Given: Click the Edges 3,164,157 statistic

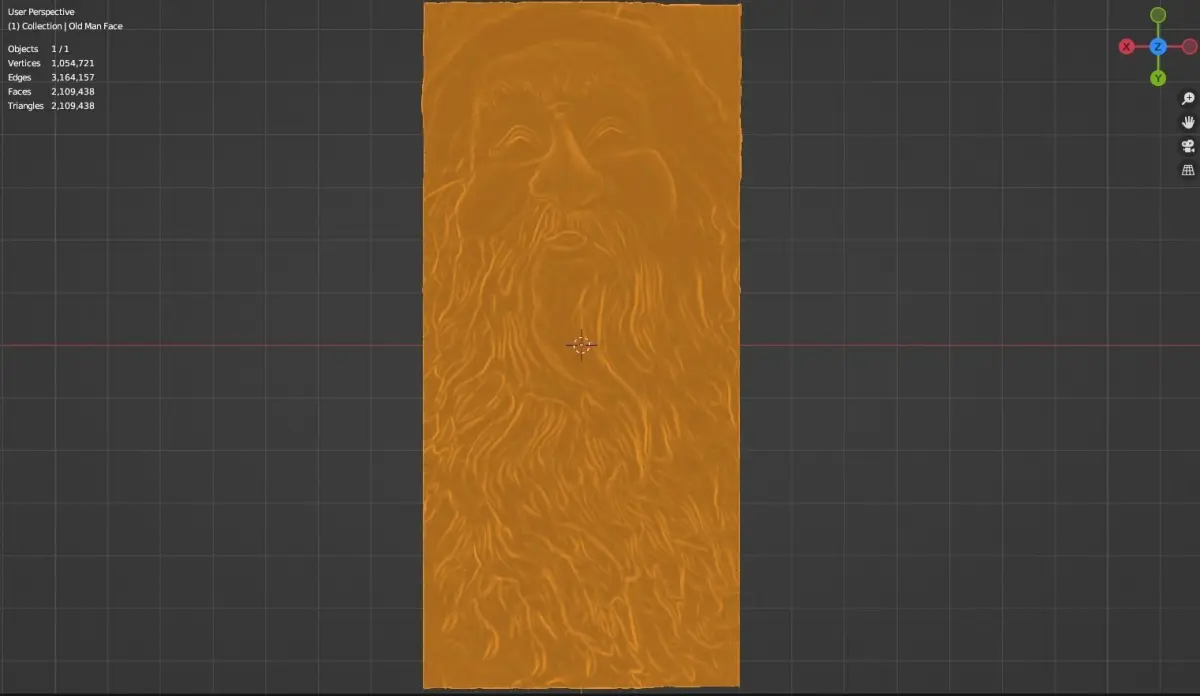Looking at the screenshot, I should point(51,77).
